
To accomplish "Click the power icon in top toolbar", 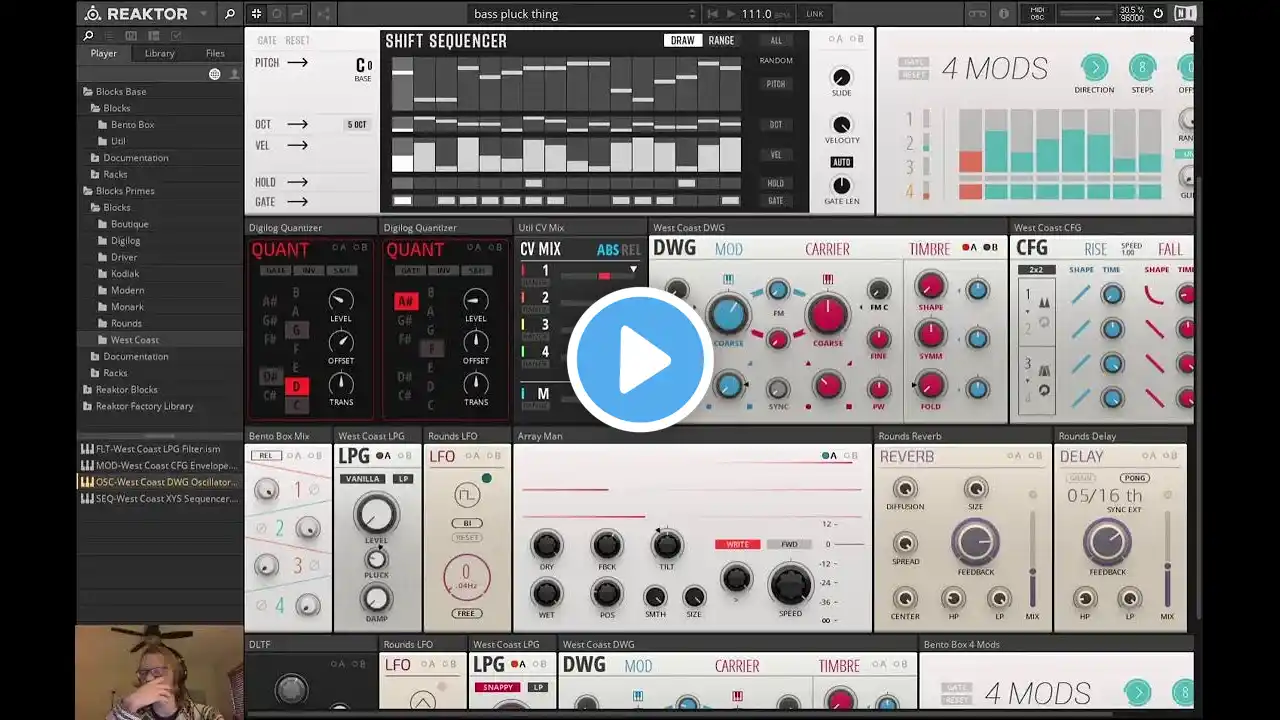I will (1158, 14).
